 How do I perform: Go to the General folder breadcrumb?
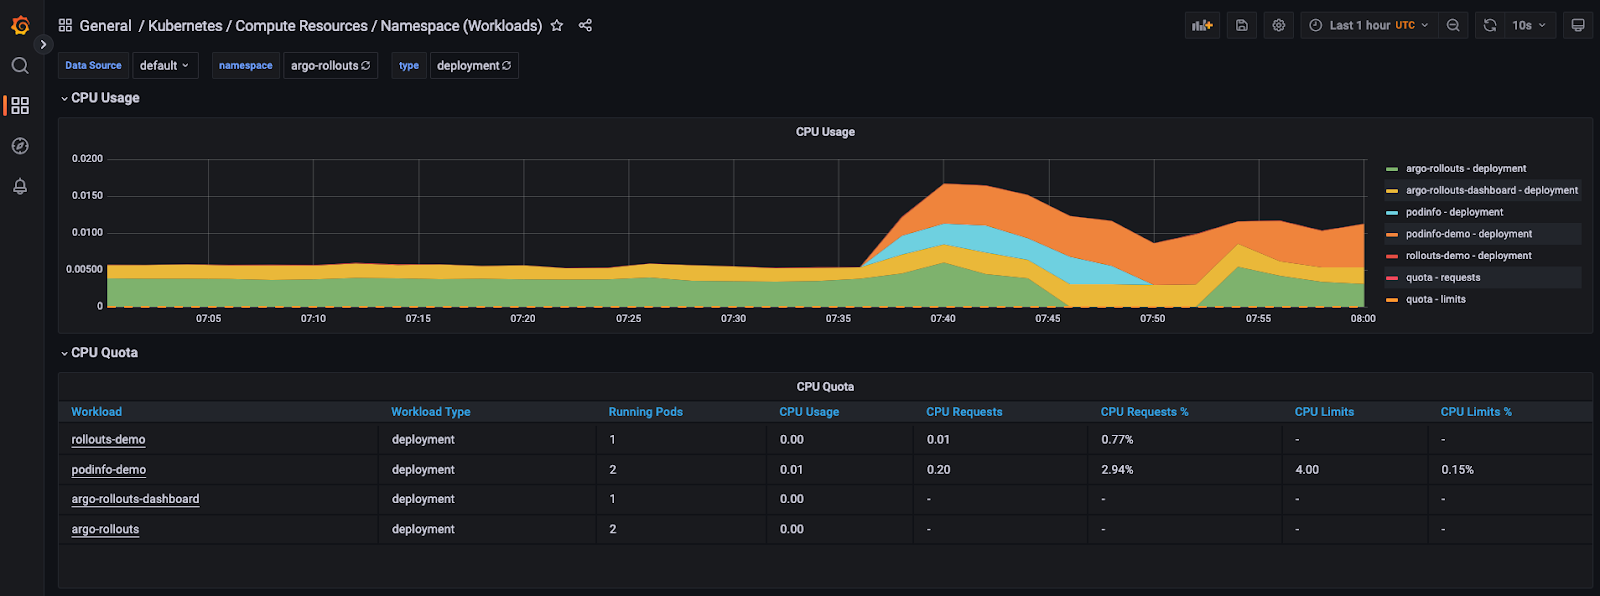pyautogui.click(x=105, y=25)
